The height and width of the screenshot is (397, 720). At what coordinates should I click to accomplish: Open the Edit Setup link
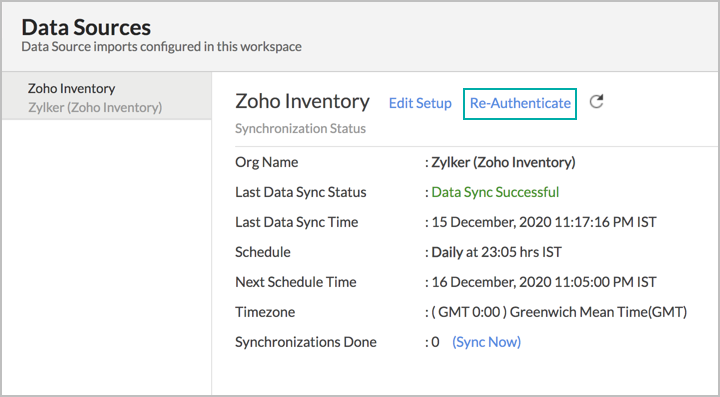[x=420, y=103]
